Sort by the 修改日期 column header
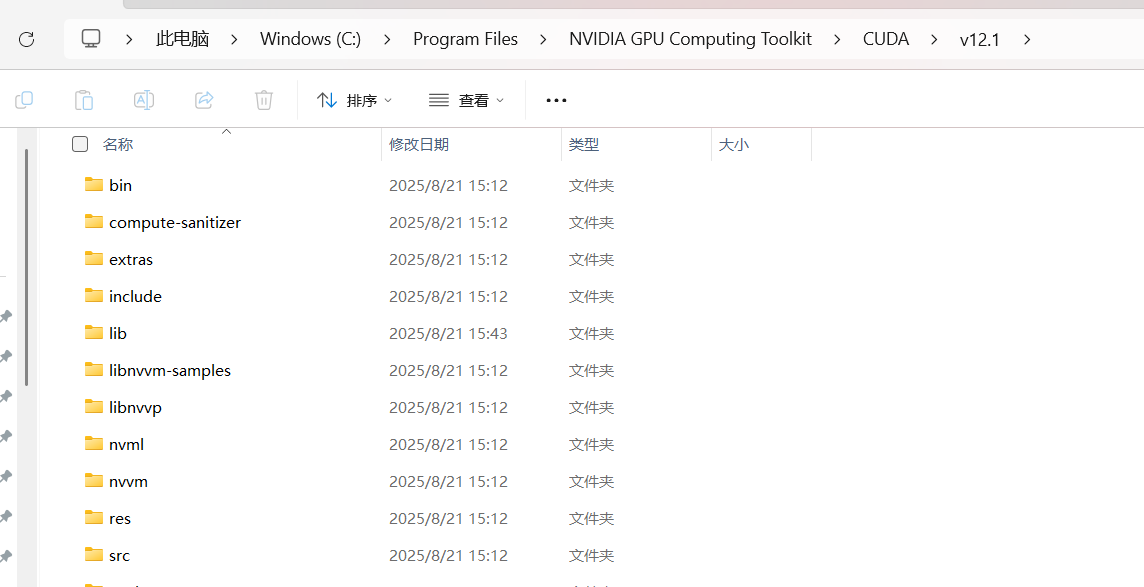1144x587 pixels. [x=419, y=144]
